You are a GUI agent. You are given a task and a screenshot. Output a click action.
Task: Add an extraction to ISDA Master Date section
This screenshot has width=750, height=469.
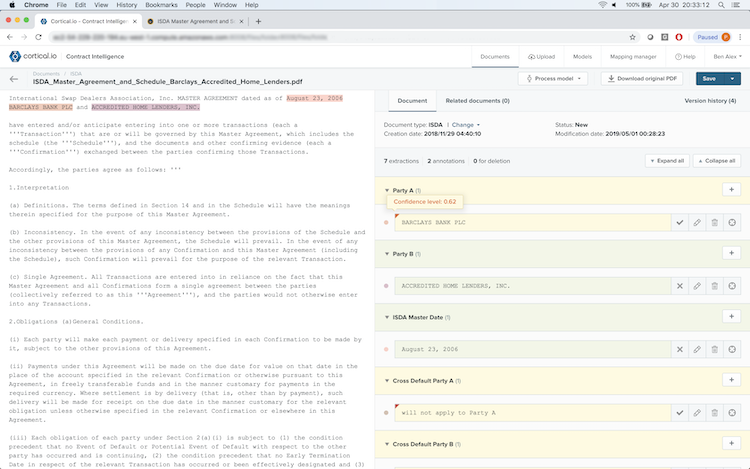(731, 316)
